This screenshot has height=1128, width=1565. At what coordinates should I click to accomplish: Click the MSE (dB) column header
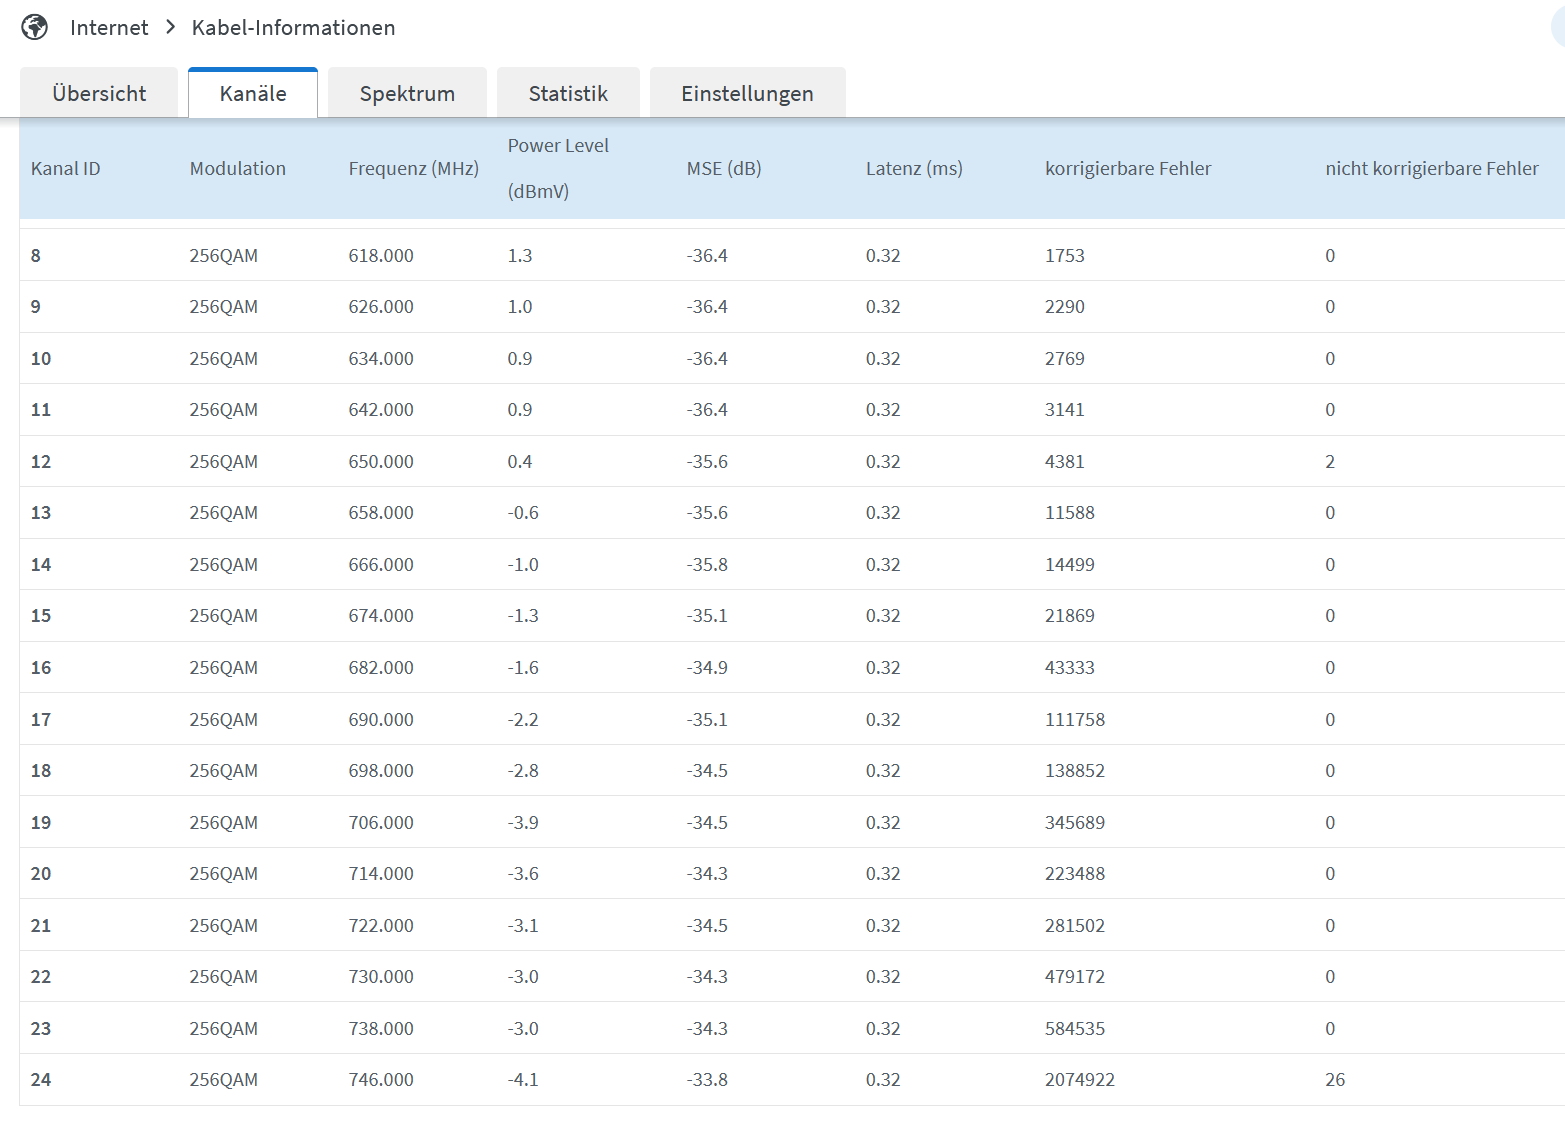pos(724,169)
